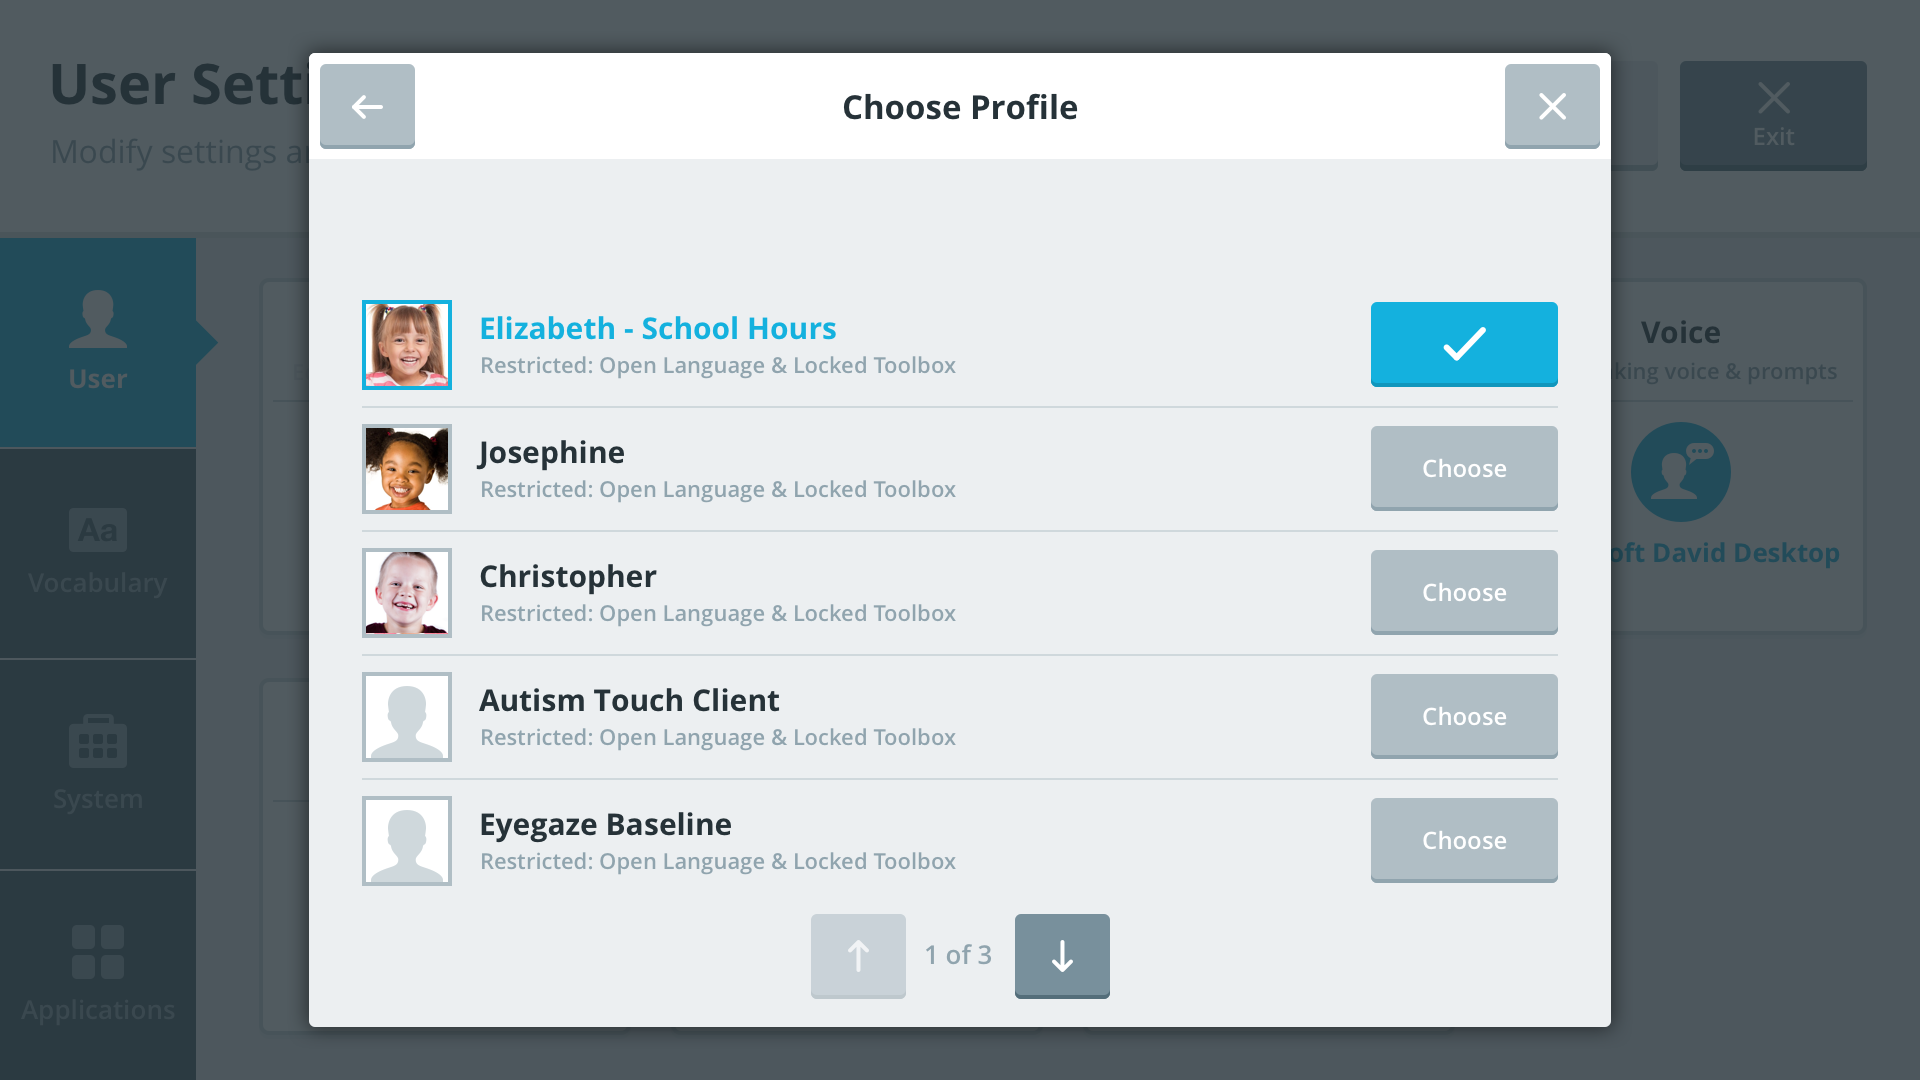Choose the Autism Touch Client profile
This screenshot has width=1920, height=1080.
(x=1464, y=716)
